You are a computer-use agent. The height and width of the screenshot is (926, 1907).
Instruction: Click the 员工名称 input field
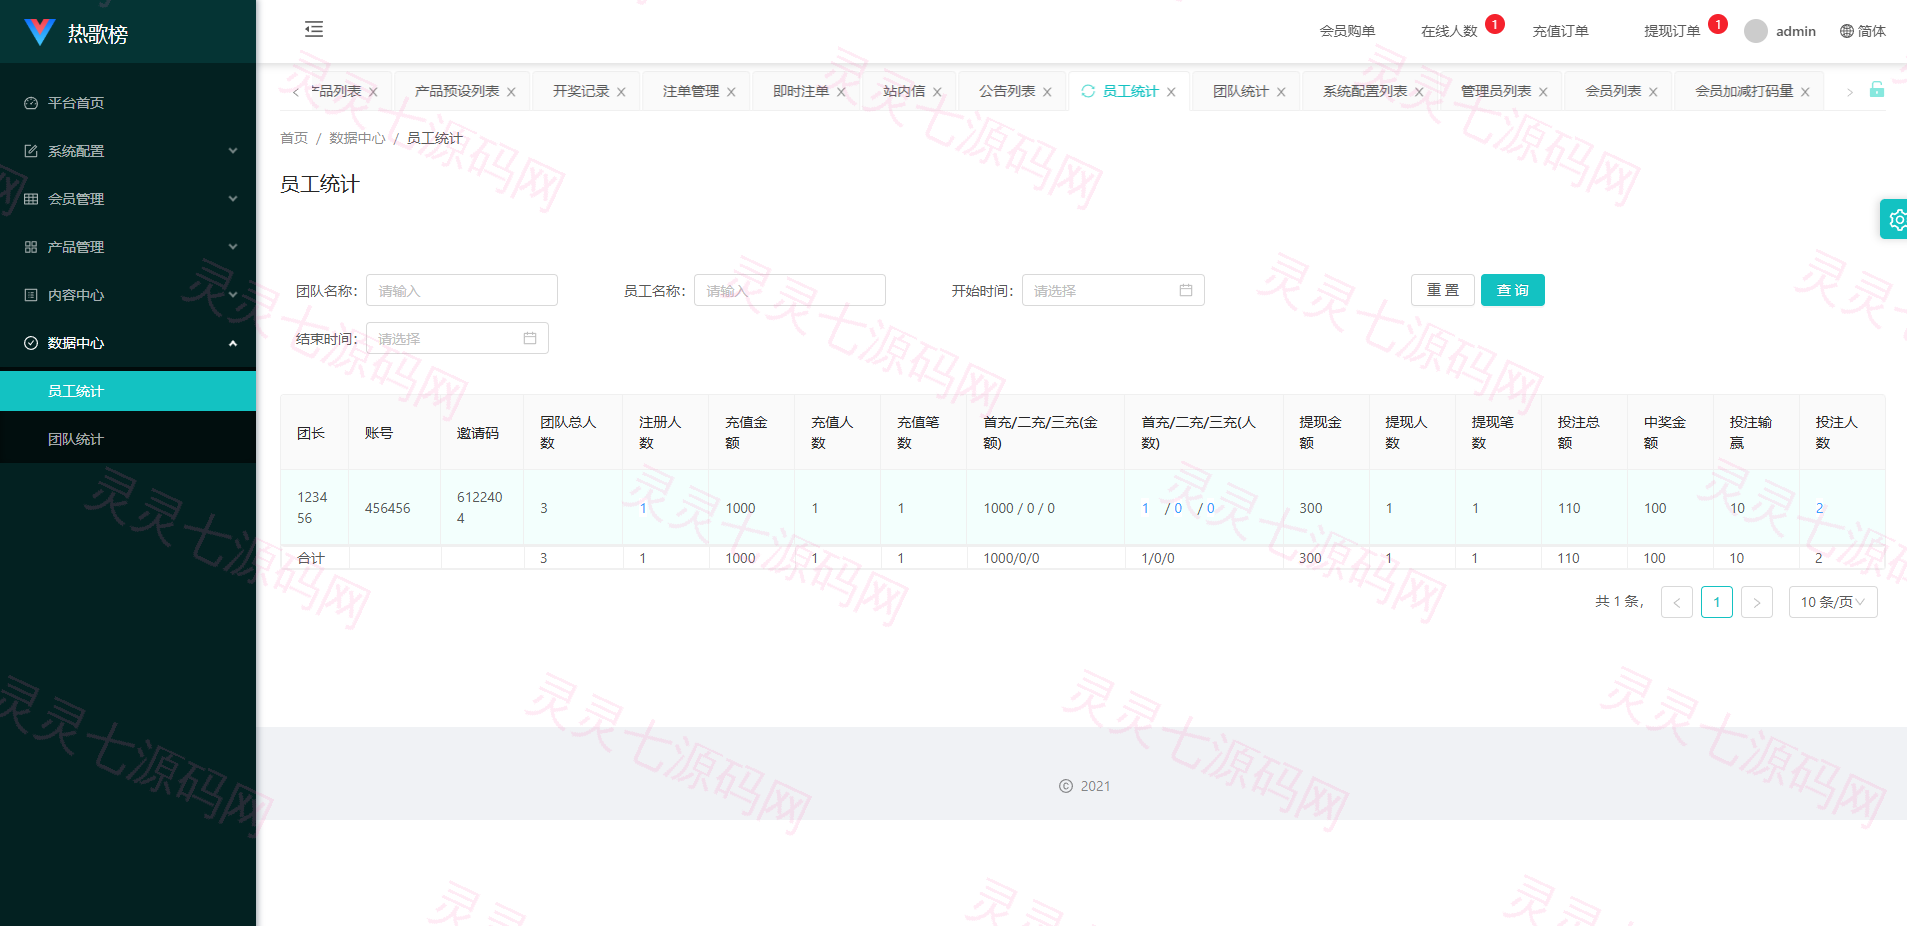pos(790,290)
